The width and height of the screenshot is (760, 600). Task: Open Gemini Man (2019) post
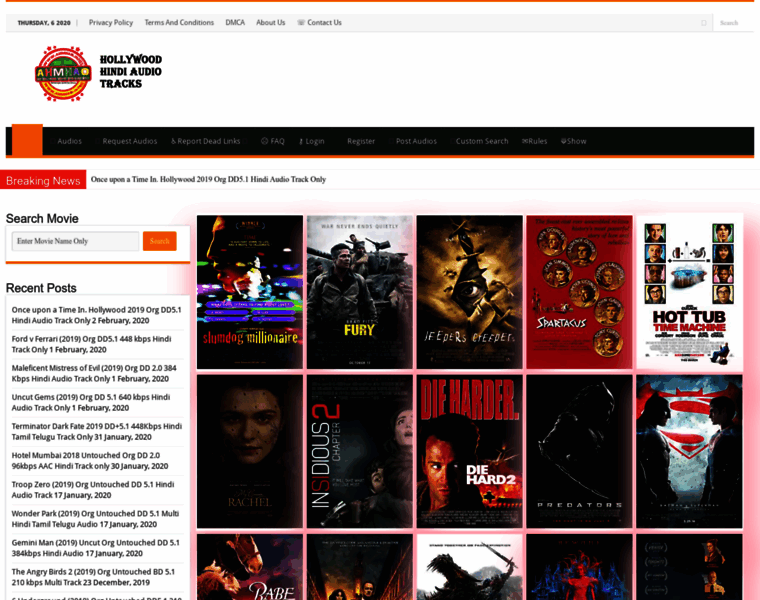point(95,548)
